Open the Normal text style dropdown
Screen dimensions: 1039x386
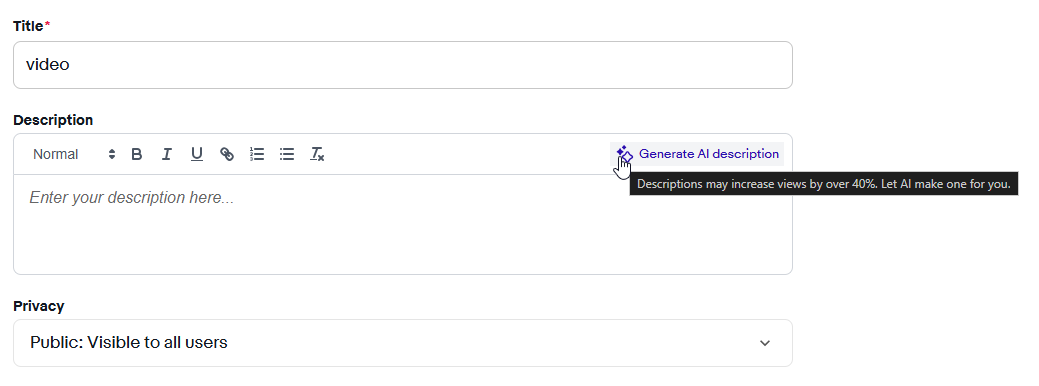point(74,154)
